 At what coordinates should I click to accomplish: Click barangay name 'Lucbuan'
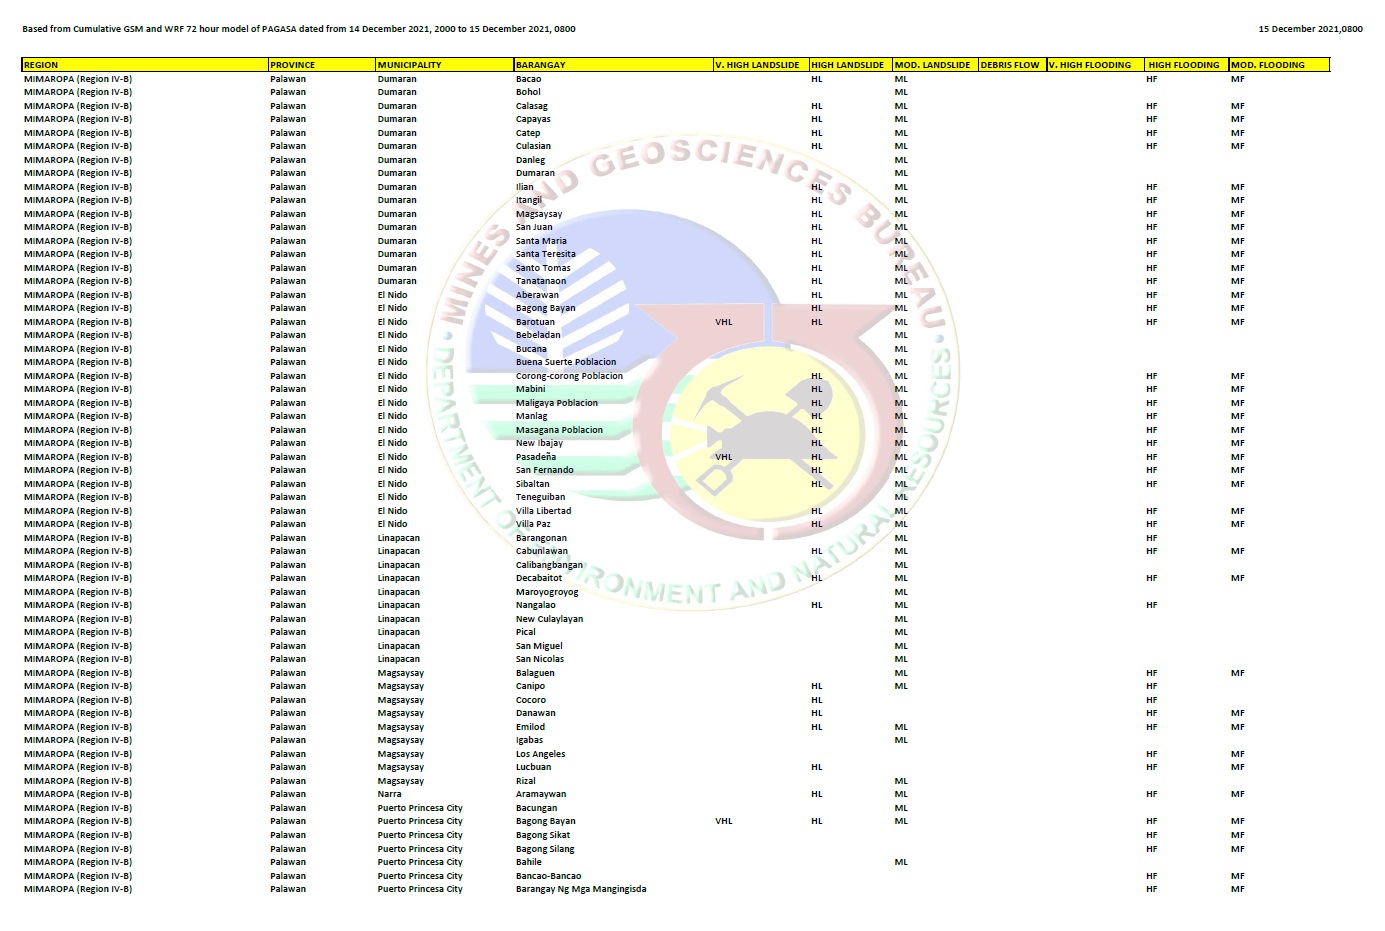[x=533, y=767]
